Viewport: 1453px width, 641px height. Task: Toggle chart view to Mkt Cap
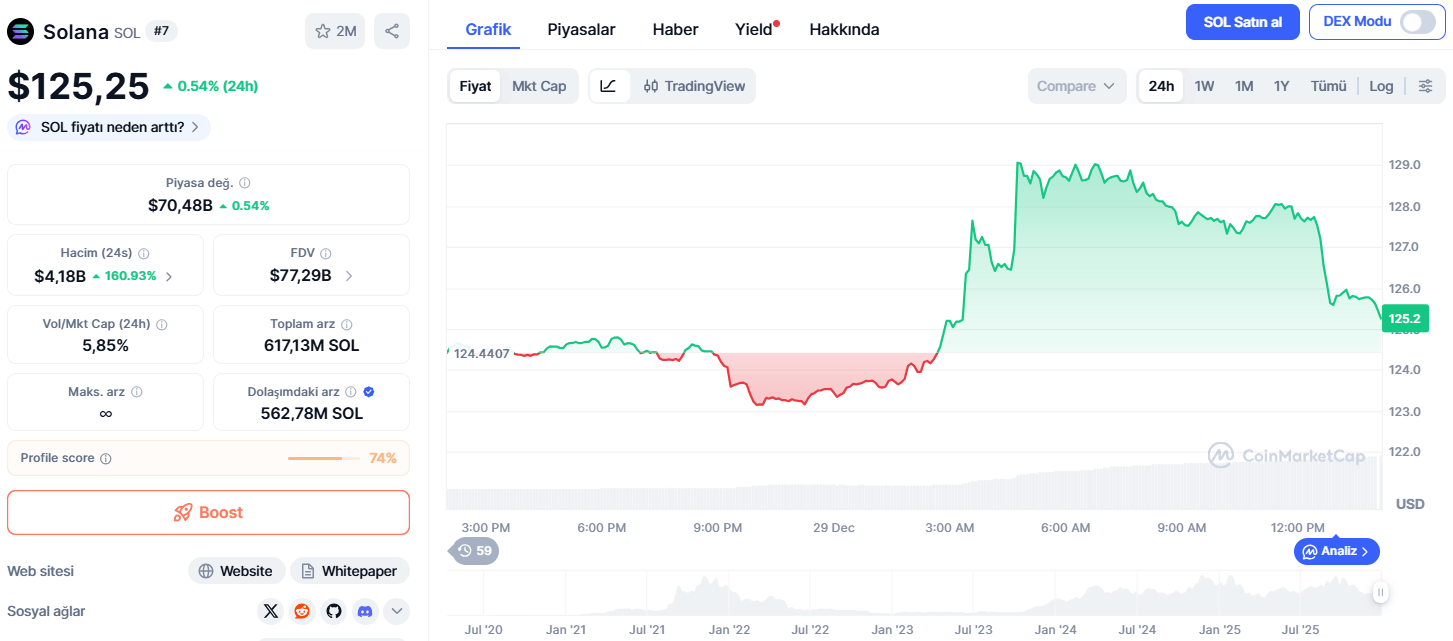pyautogui.click(x=539, y=86)
